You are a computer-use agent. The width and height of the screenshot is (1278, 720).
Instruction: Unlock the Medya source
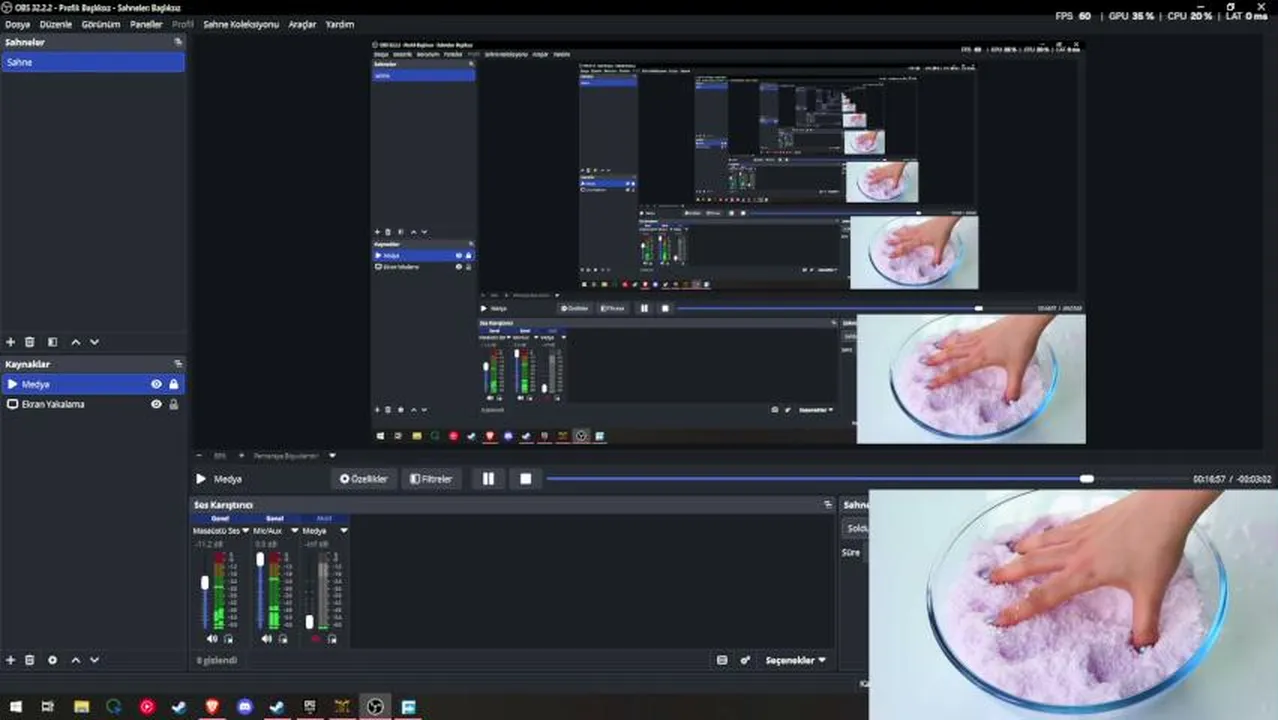174,384
